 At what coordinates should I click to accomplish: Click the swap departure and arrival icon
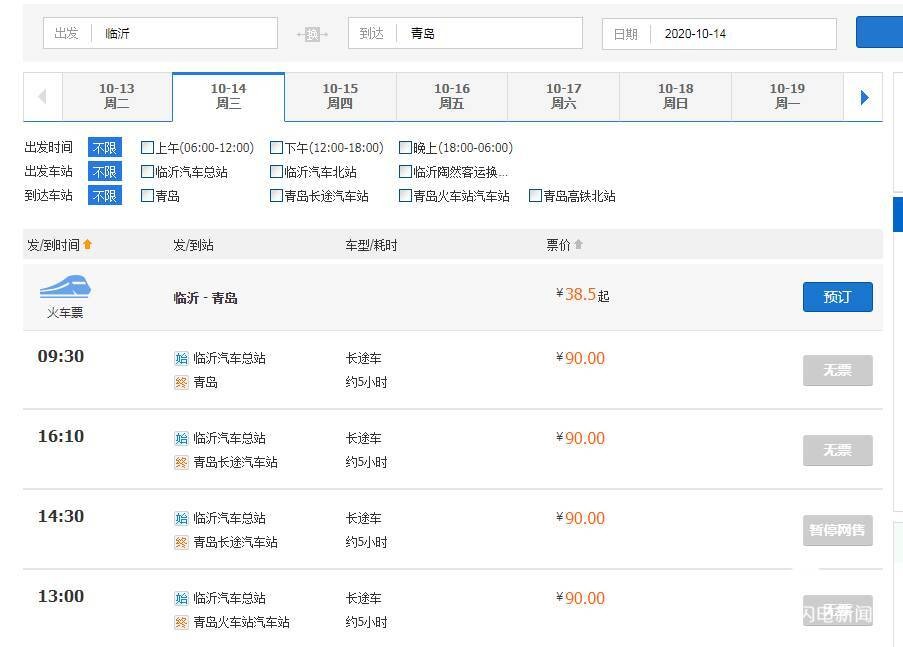click(312, 34)
